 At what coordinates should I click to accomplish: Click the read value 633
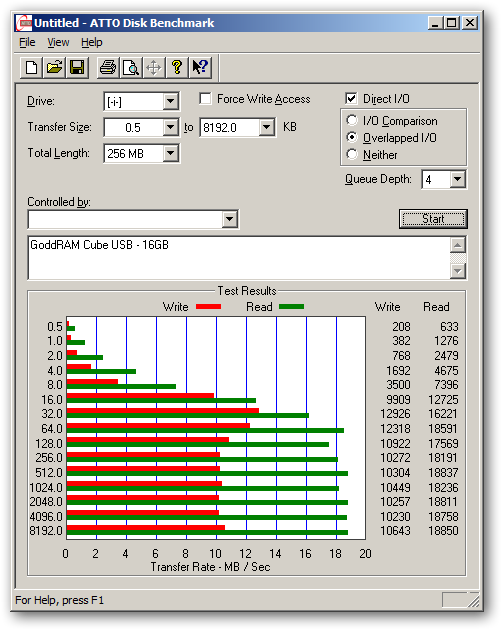coord(449,326)
